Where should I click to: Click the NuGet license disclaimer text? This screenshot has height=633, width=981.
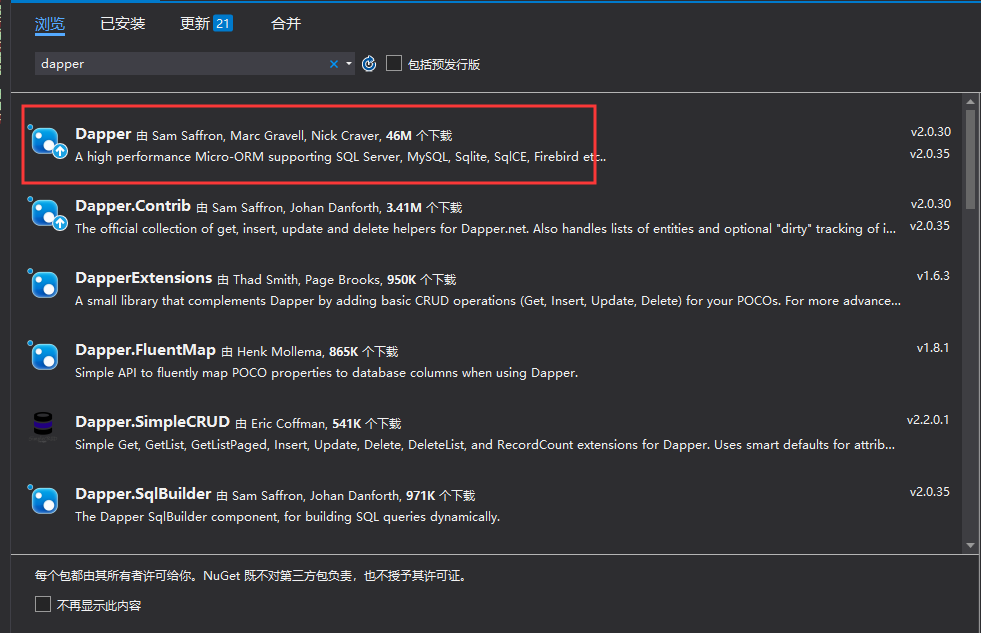(x=252, y=575)
